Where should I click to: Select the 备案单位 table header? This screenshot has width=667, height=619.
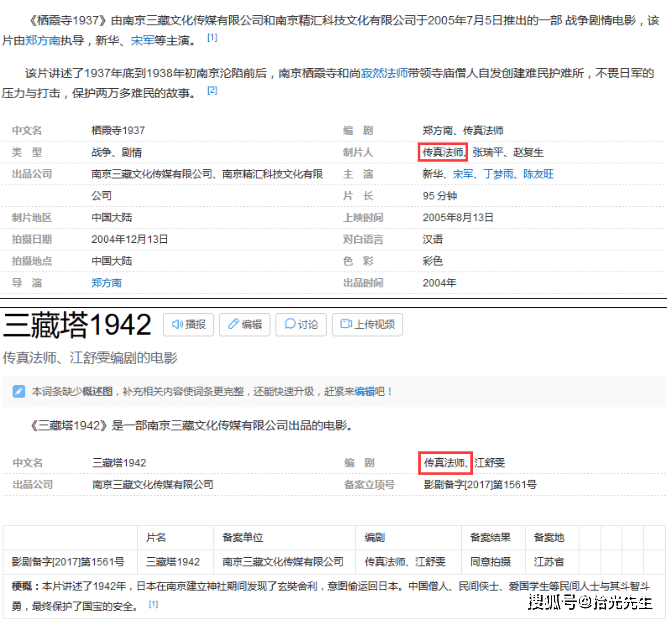(x=242, y=538)
